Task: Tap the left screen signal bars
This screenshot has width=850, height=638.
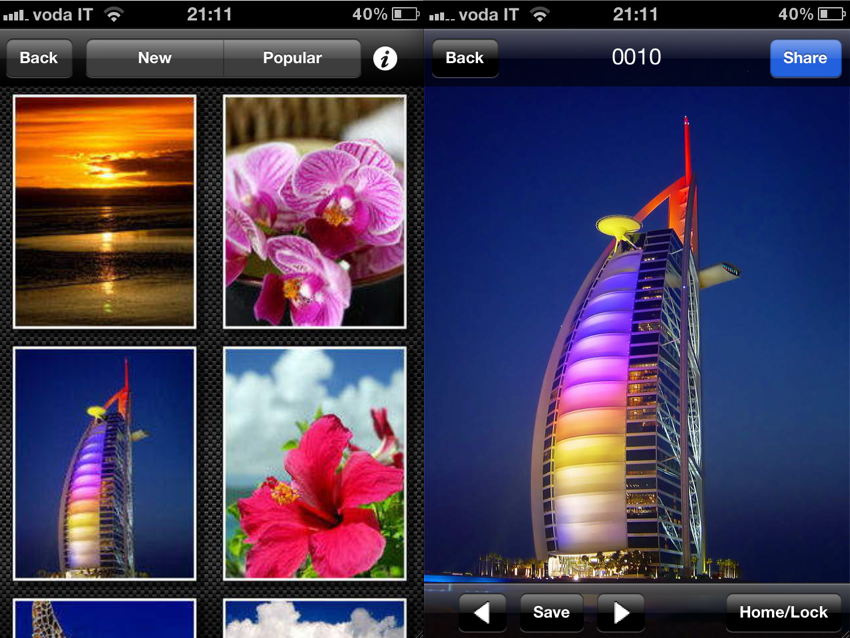Action: click(x=14, y=15)
